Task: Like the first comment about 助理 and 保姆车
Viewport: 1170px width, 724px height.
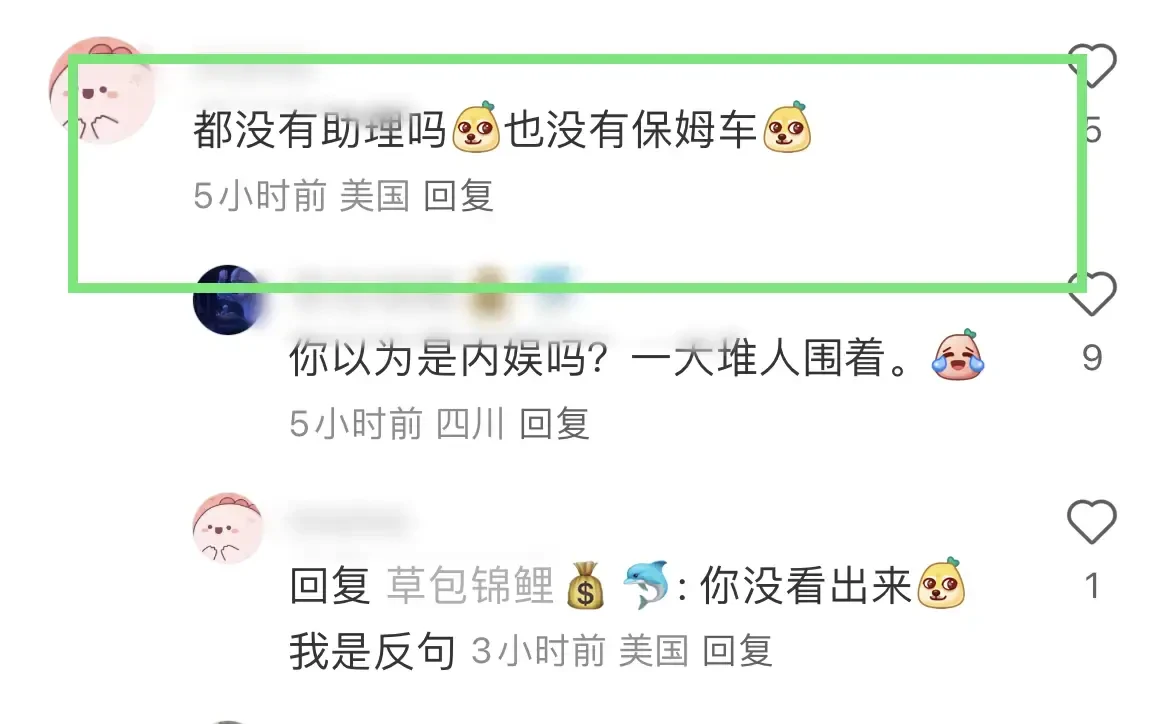Action: click(1092, 66)
